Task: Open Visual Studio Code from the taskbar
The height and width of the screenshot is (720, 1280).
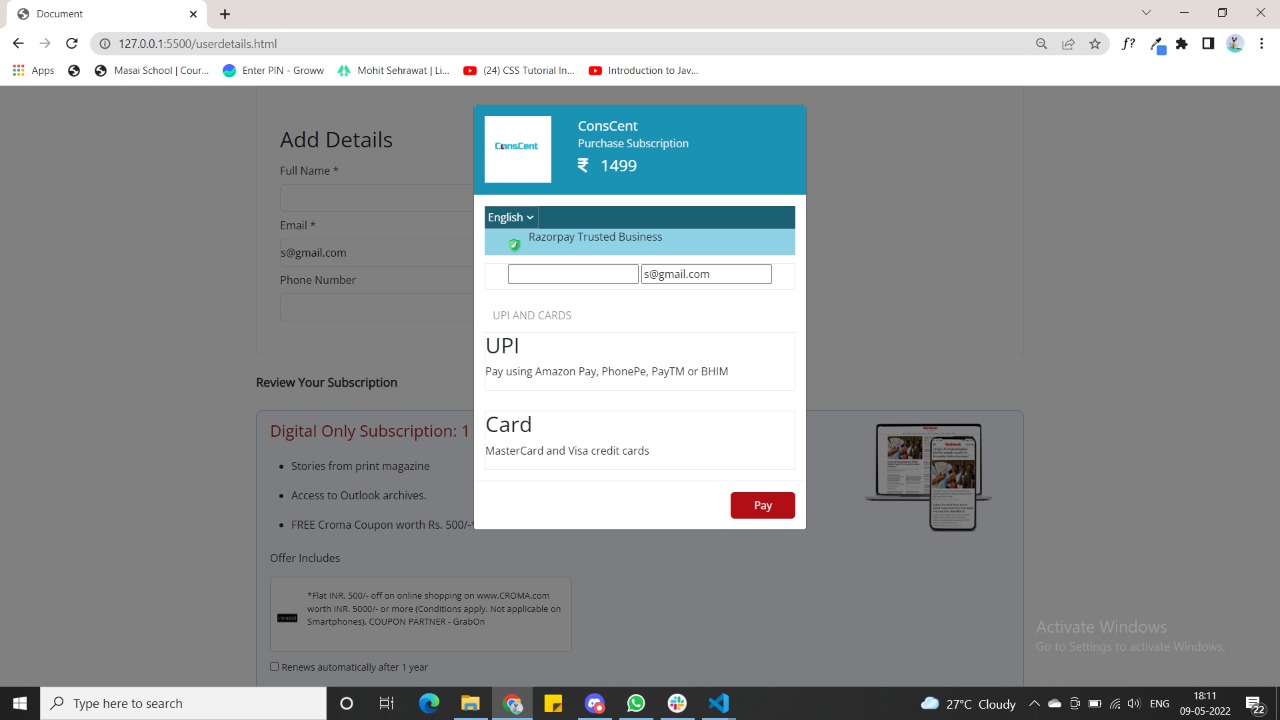Action: 718,703
